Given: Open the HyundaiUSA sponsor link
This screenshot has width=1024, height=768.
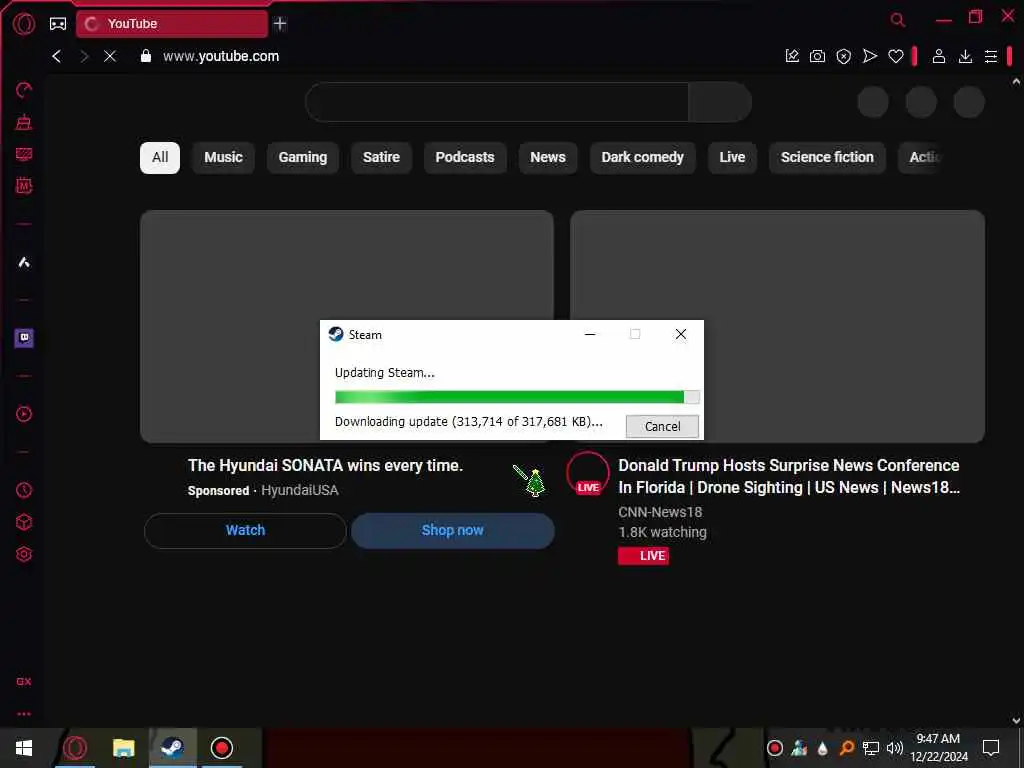Looking at the screenshot, I should click(x=300, y=490).
